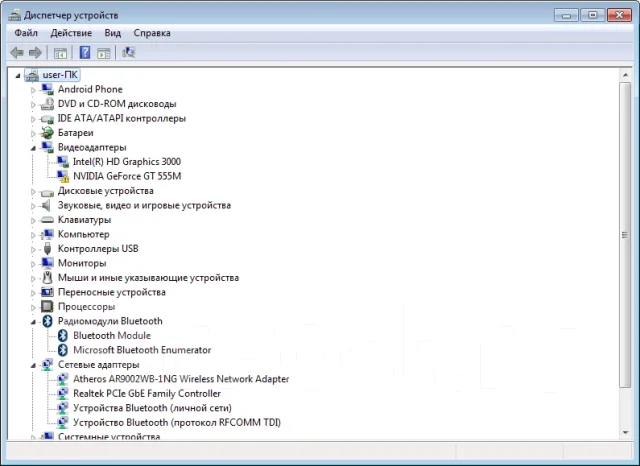Viewport: 640px width, 466px height.
Task: Click the Контроллеры USB plug icon
Action: pos(47,249)
